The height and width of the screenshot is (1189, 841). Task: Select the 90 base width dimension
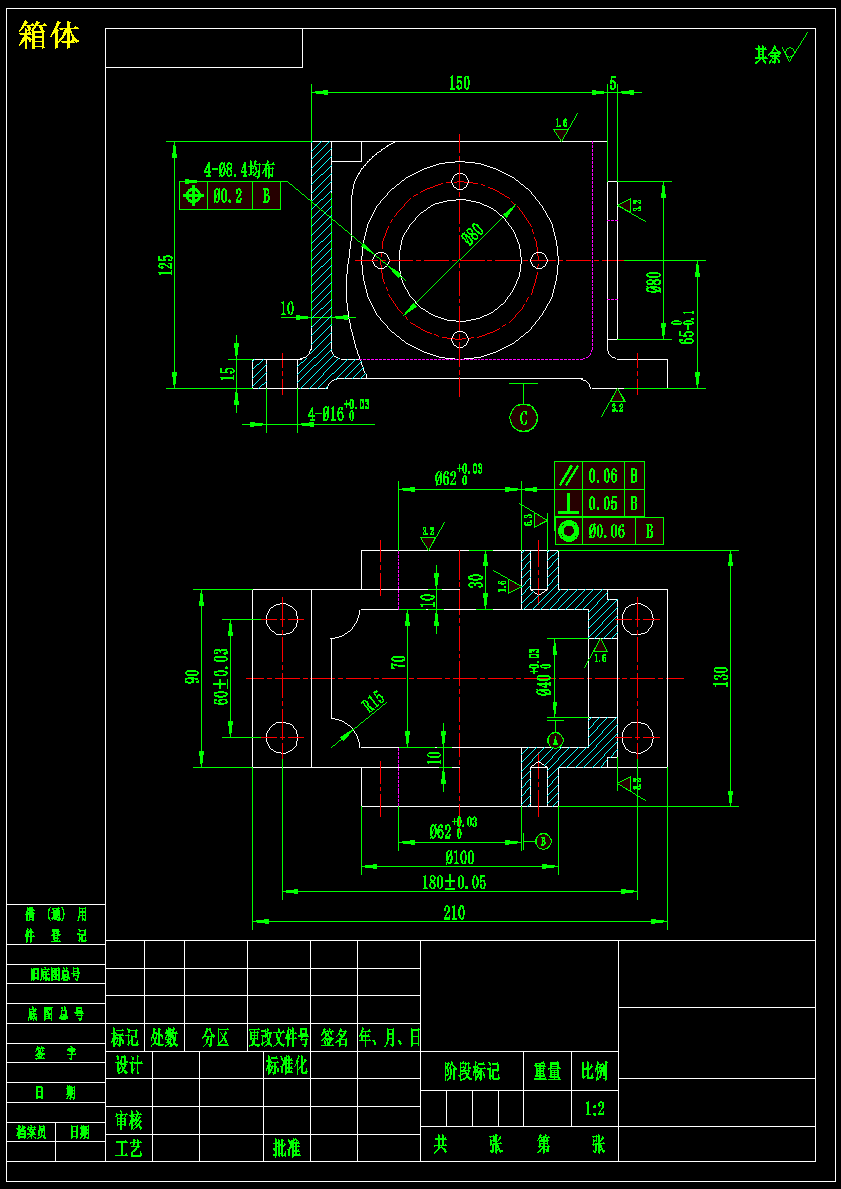click(x=193, y=676)
